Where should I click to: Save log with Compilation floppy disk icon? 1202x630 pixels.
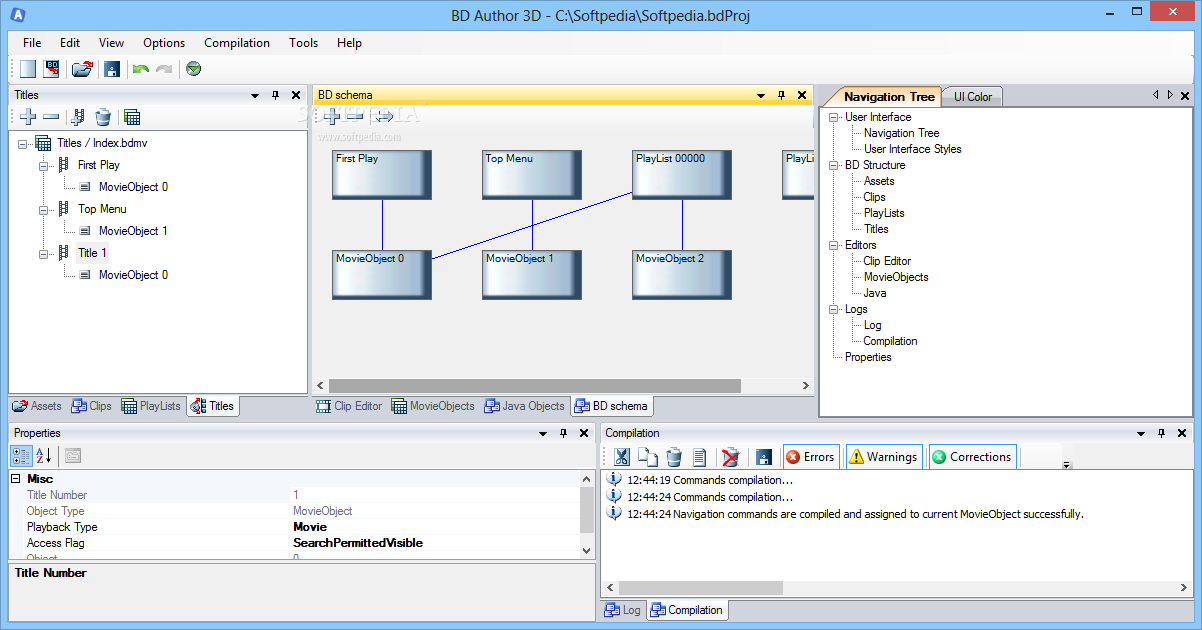pyautogui.click(x=764, y=457)
